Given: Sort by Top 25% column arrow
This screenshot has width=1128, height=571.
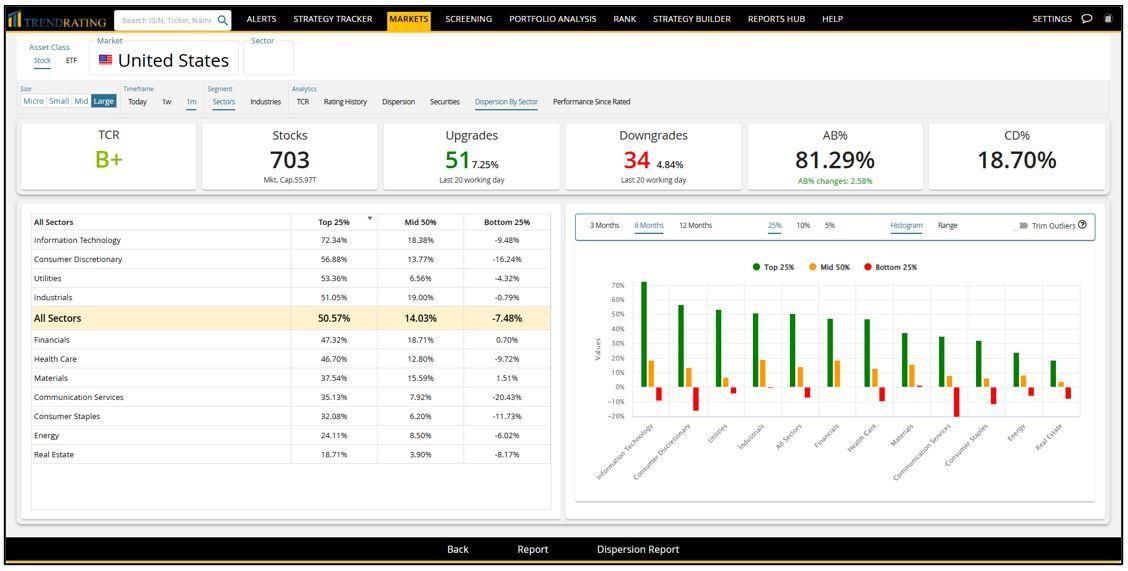Looking at the screenshot, I should pos(370,218).
